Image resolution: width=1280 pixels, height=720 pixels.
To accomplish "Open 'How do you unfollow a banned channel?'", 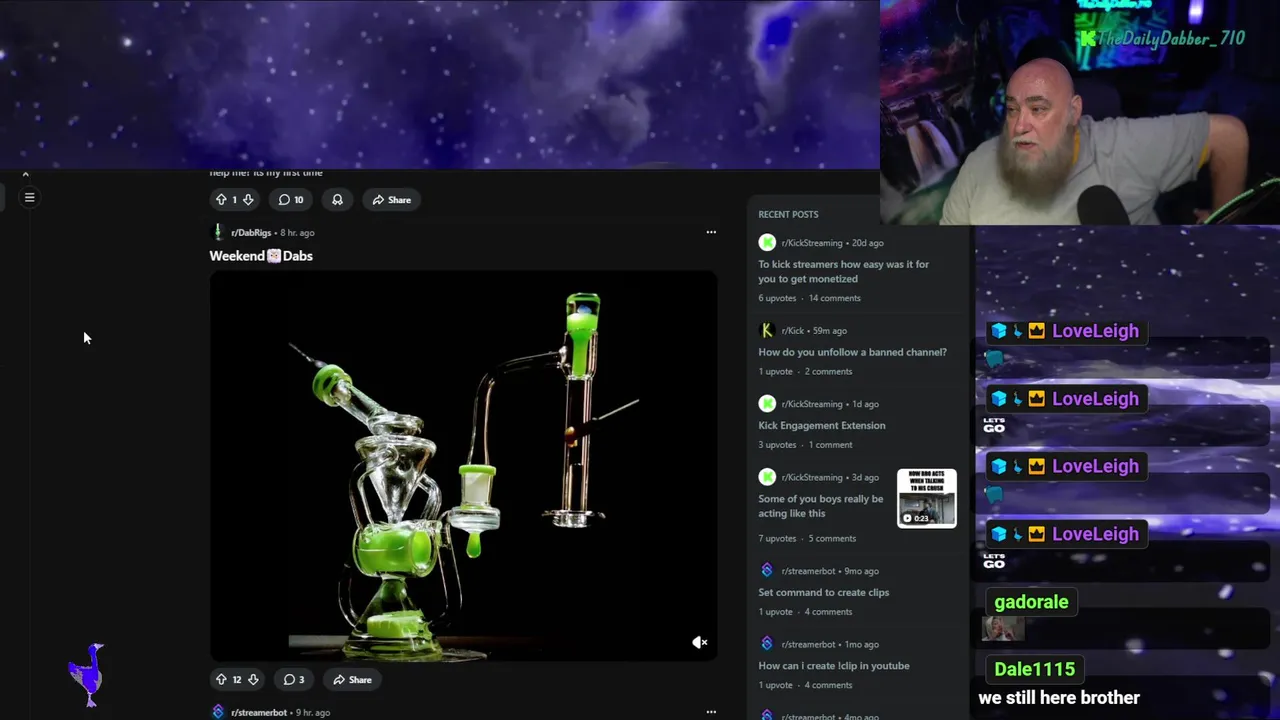I will 852,352.
